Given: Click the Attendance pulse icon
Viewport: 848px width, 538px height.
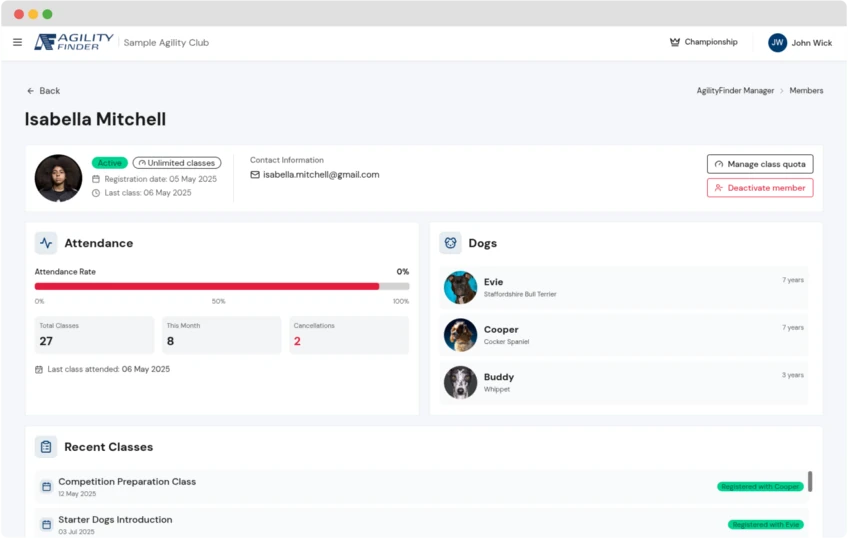Looking at the screenshot, I should [x=46, y=243].
